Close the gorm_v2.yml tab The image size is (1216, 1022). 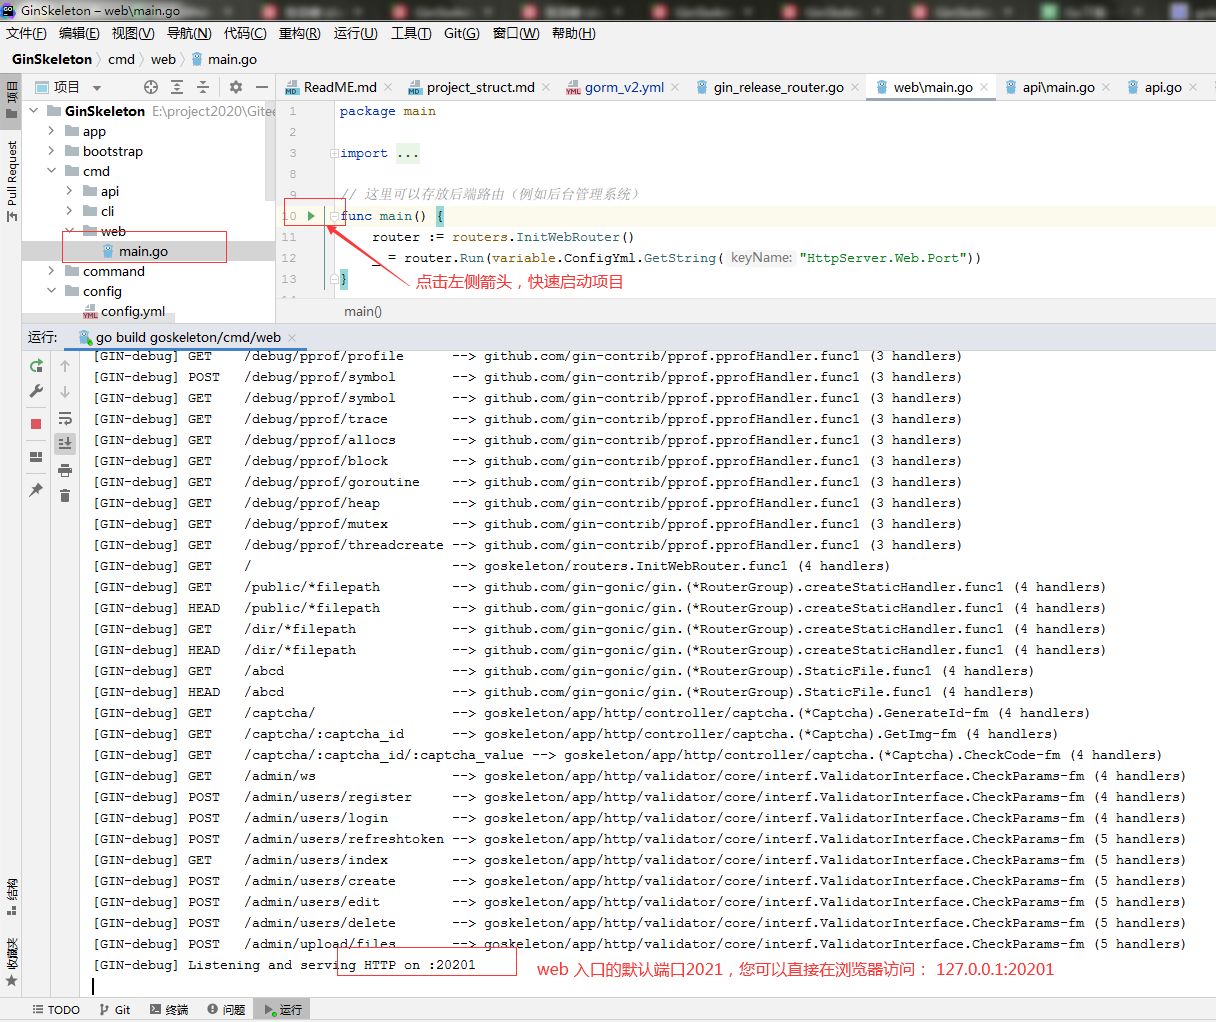point(675,87)
